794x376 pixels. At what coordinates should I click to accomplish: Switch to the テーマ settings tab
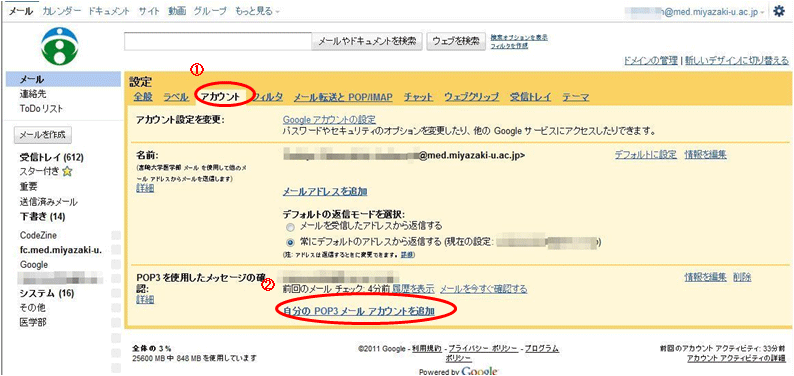575,97
